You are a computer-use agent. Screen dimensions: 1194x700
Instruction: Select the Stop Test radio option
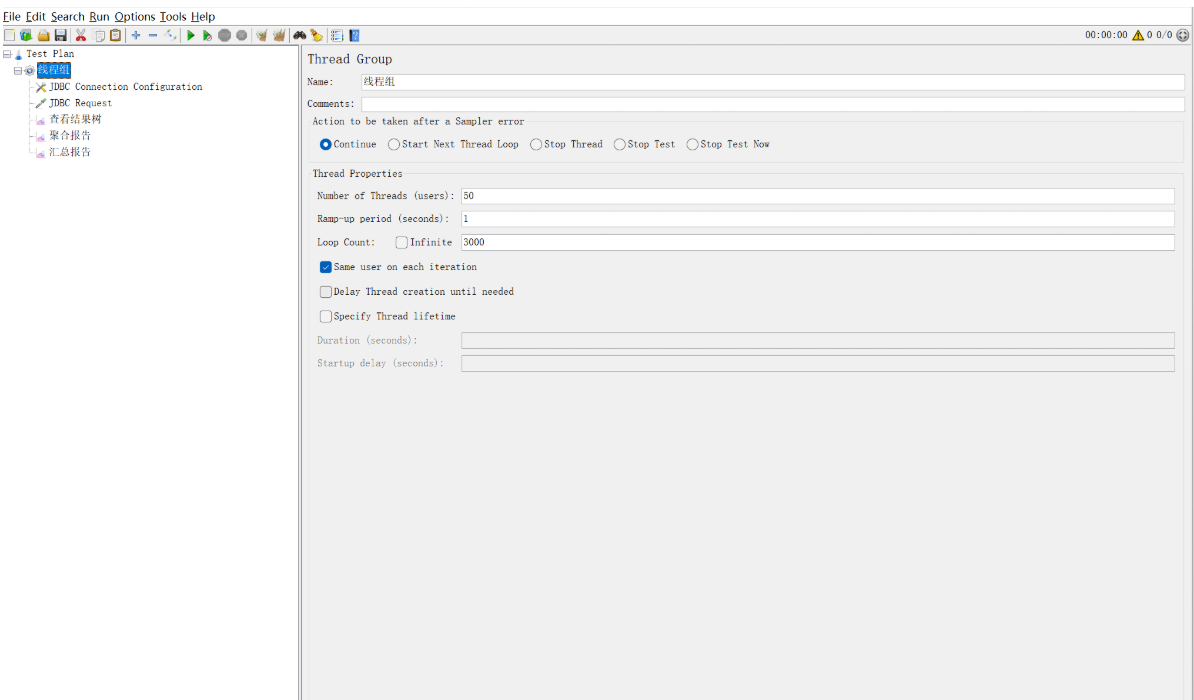point(644,144)
